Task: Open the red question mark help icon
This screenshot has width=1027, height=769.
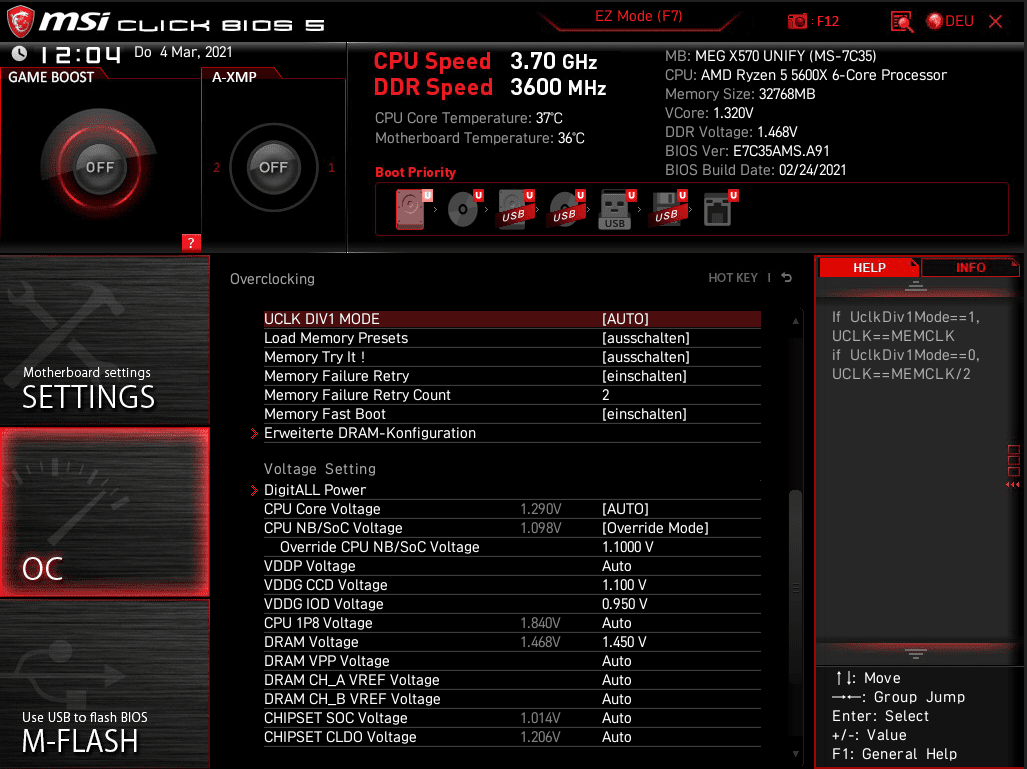Action: point(191,242)
